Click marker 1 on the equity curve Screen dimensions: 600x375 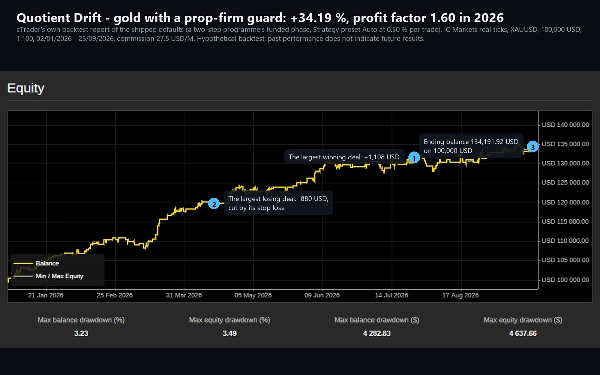(x=414, y=158)
